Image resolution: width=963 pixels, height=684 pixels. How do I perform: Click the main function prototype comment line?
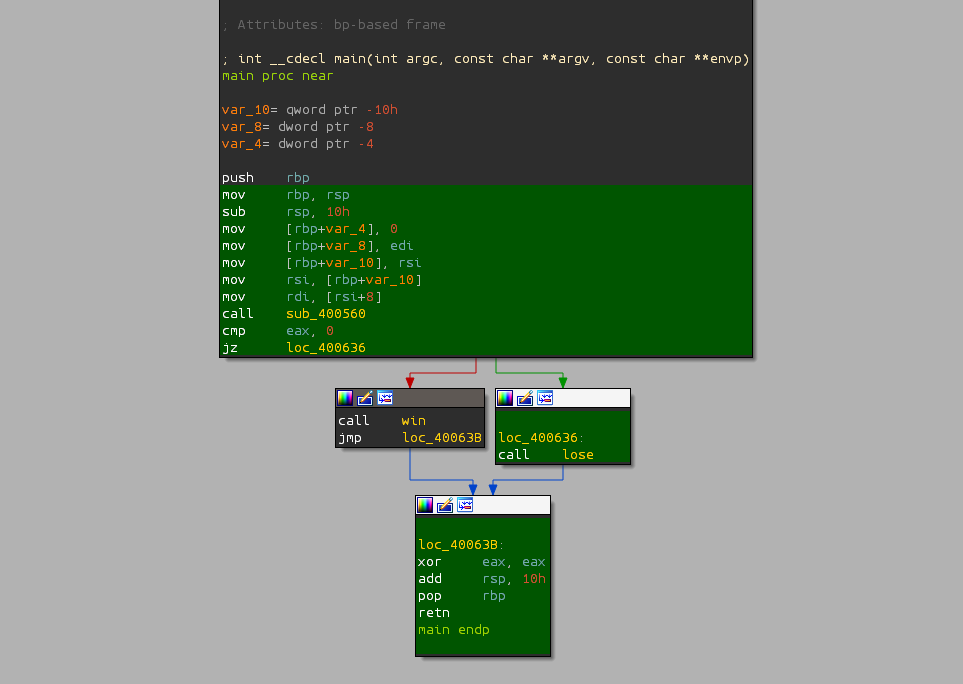(x=486, y=58)
